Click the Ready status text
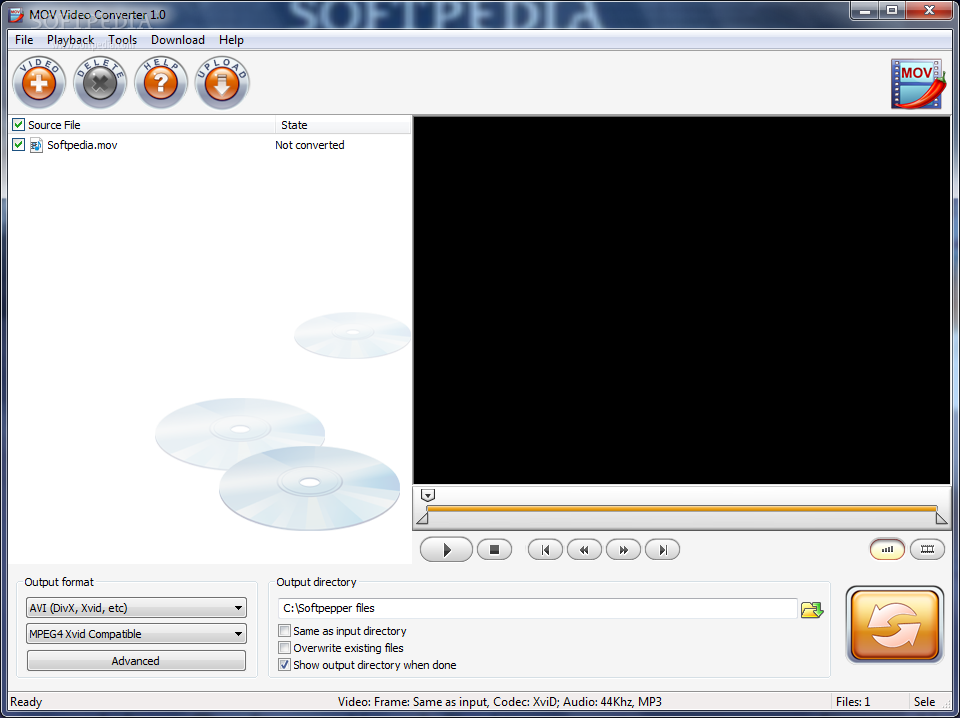This screenshot has height=718, width=960. point(26,702)
